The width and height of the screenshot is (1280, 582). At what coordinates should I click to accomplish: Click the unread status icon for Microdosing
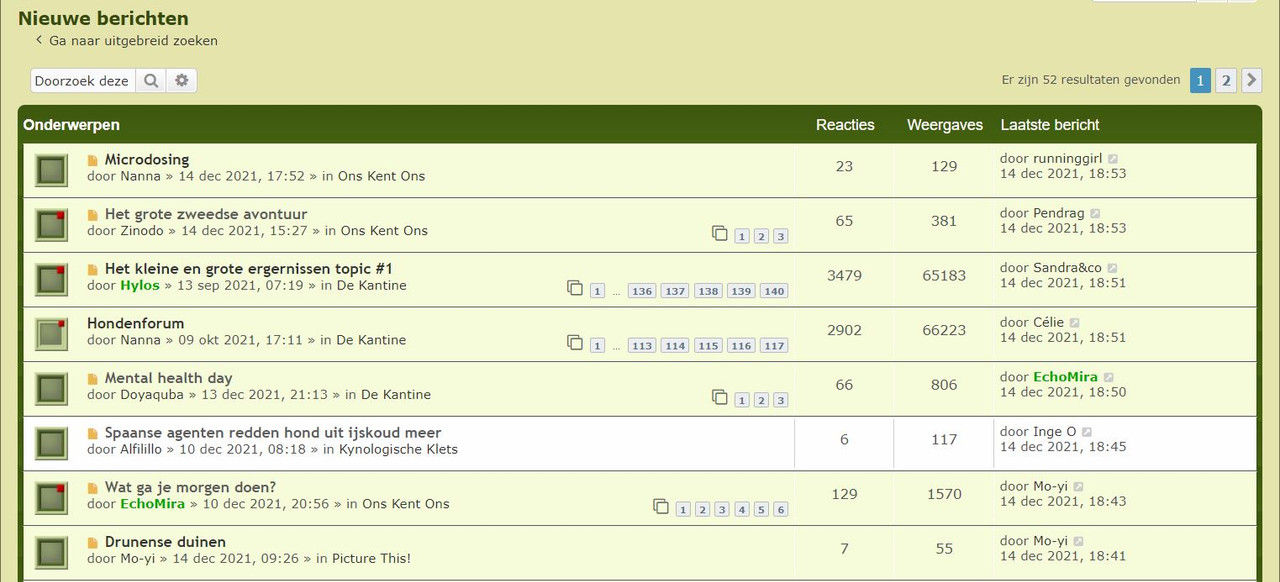point(51,170)
